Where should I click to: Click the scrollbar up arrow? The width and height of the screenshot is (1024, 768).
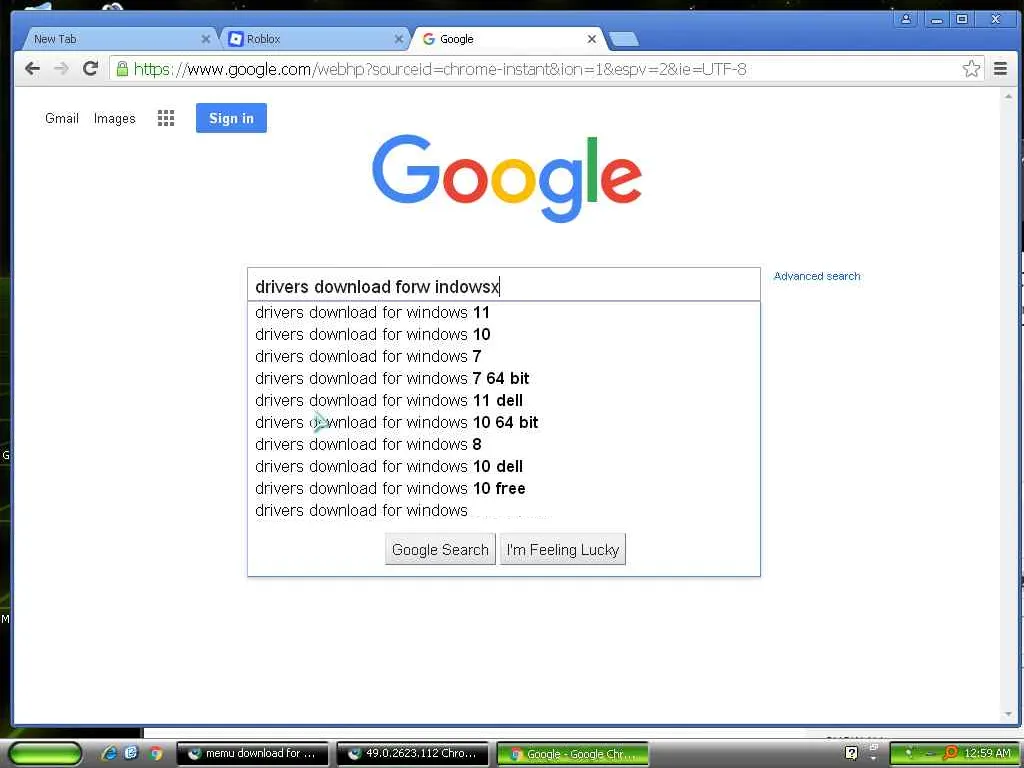coord(1008,96)
